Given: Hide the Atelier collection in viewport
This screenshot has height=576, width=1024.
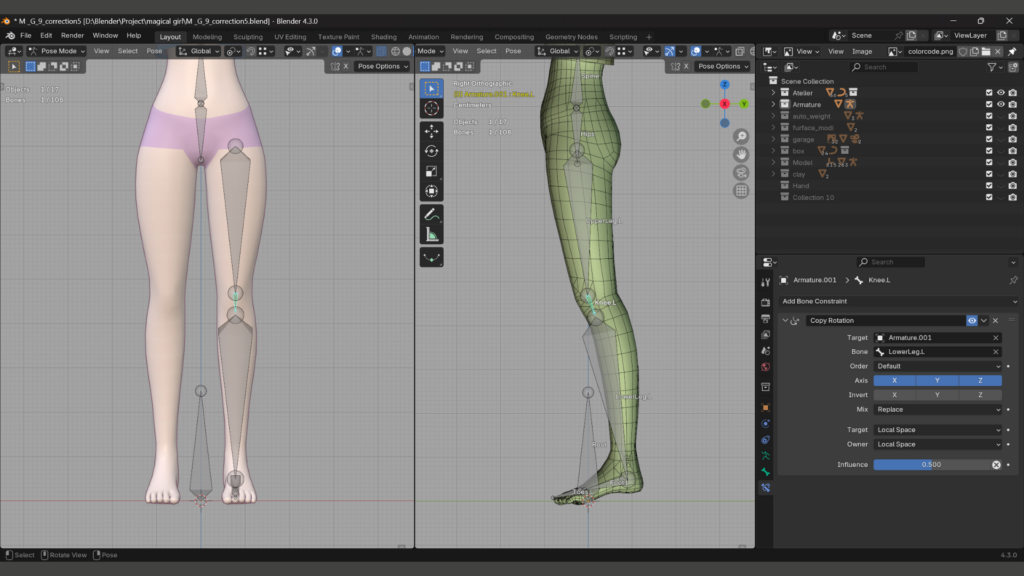Looking at the screenshot, I should click(1000, 92).
